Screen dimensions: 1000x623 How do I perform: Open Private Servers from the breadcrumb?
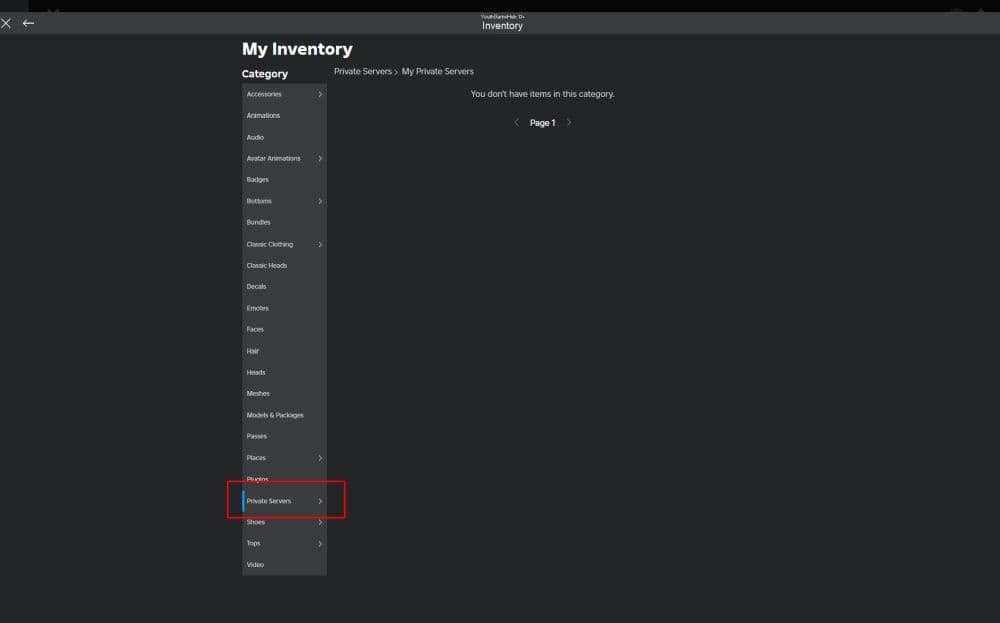361,71
